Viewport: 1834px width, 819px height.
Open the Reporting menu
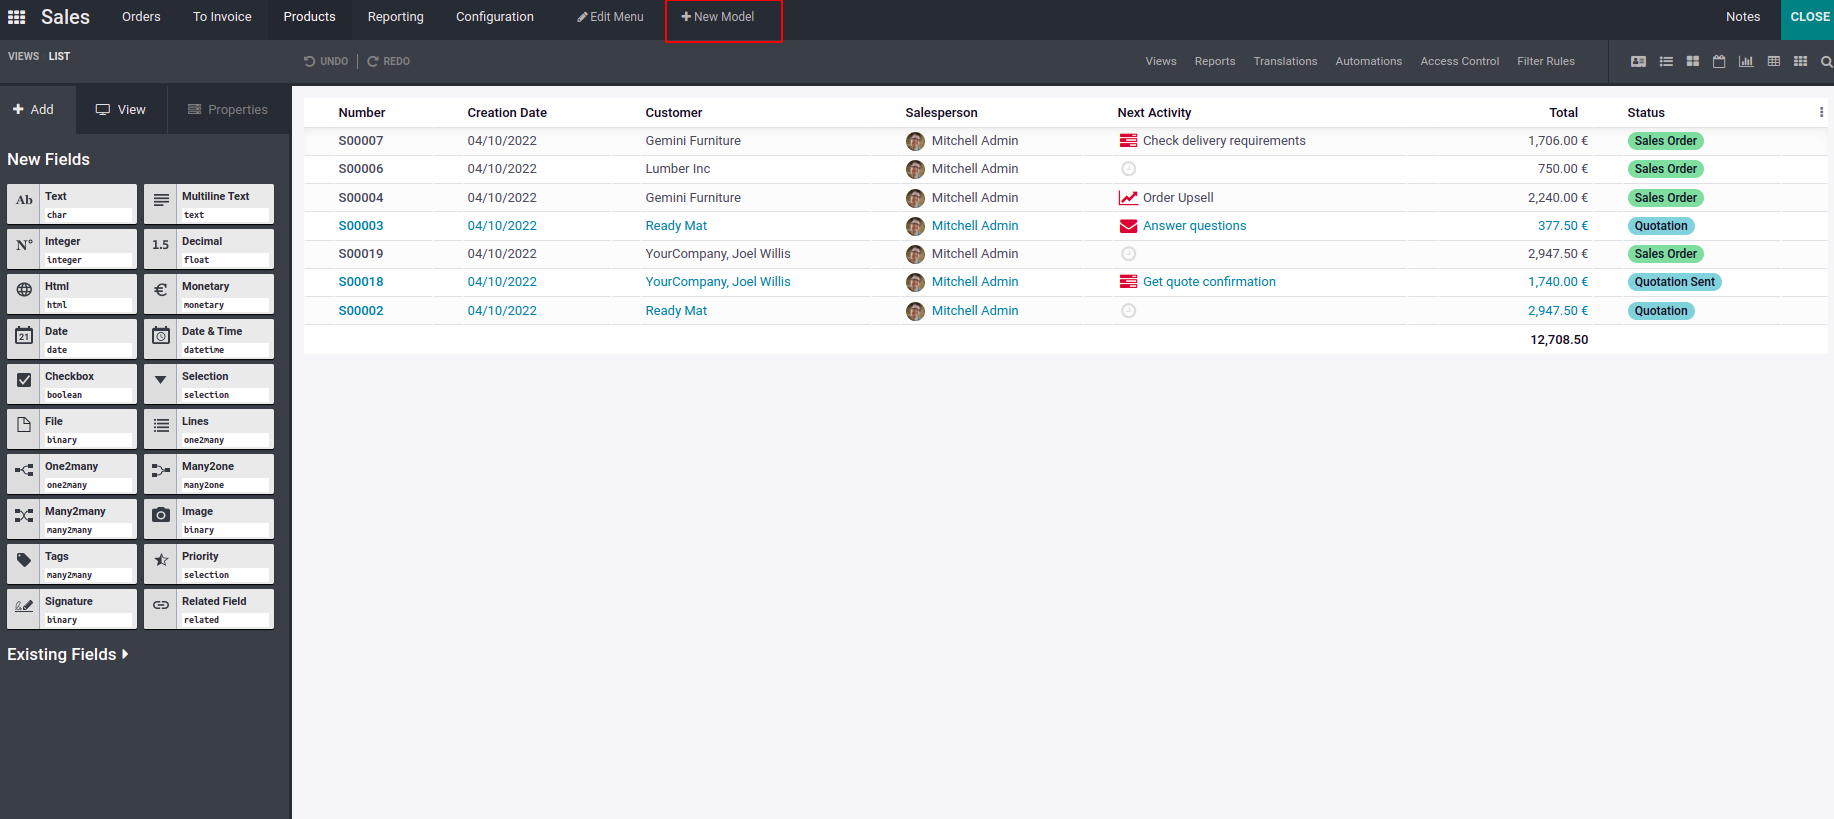[x=395, y=17]
